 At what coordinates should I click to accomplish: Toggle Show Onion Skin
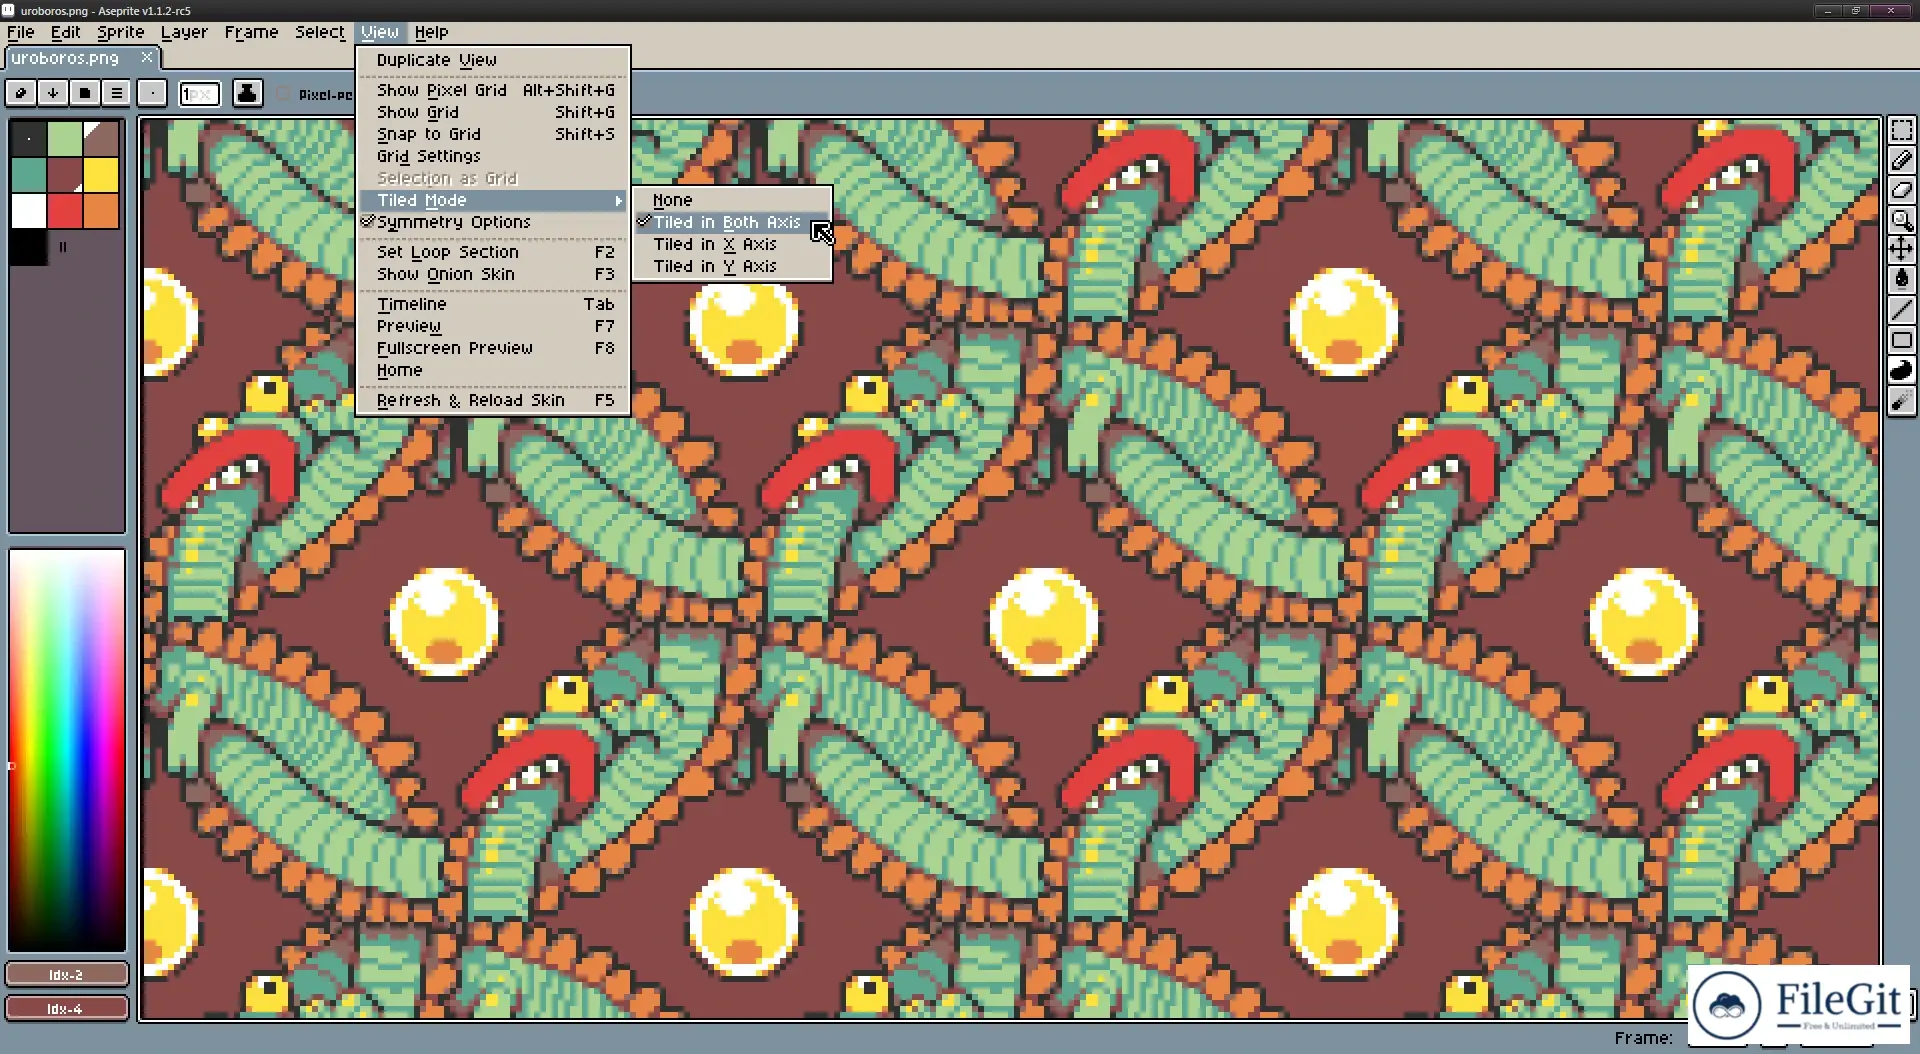[x=493, y=274]
